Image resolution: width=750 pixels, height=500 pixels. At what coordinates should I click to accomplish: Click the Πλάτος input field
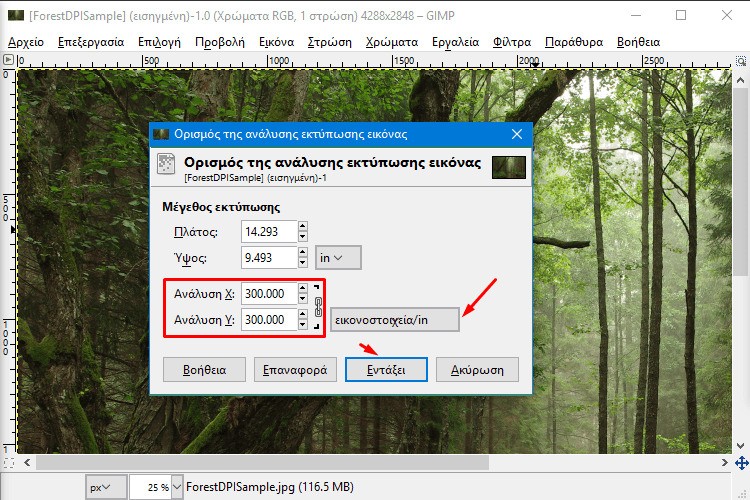pyautogui.click(x=269, y=232)
